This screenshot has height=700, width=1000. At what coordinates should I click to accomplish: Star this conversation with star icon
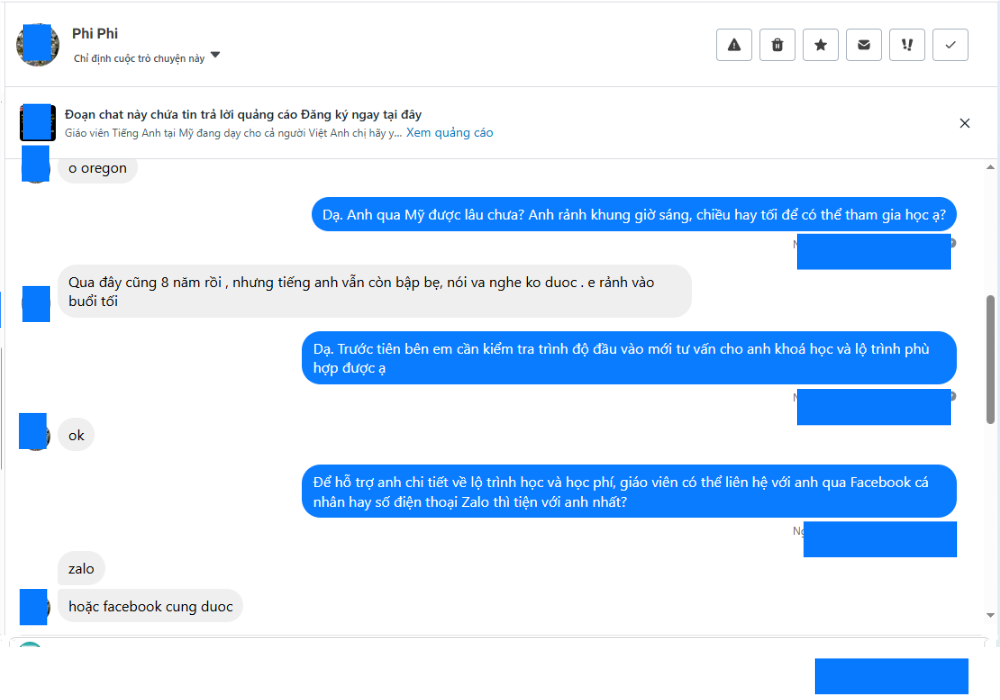(820, 45)
